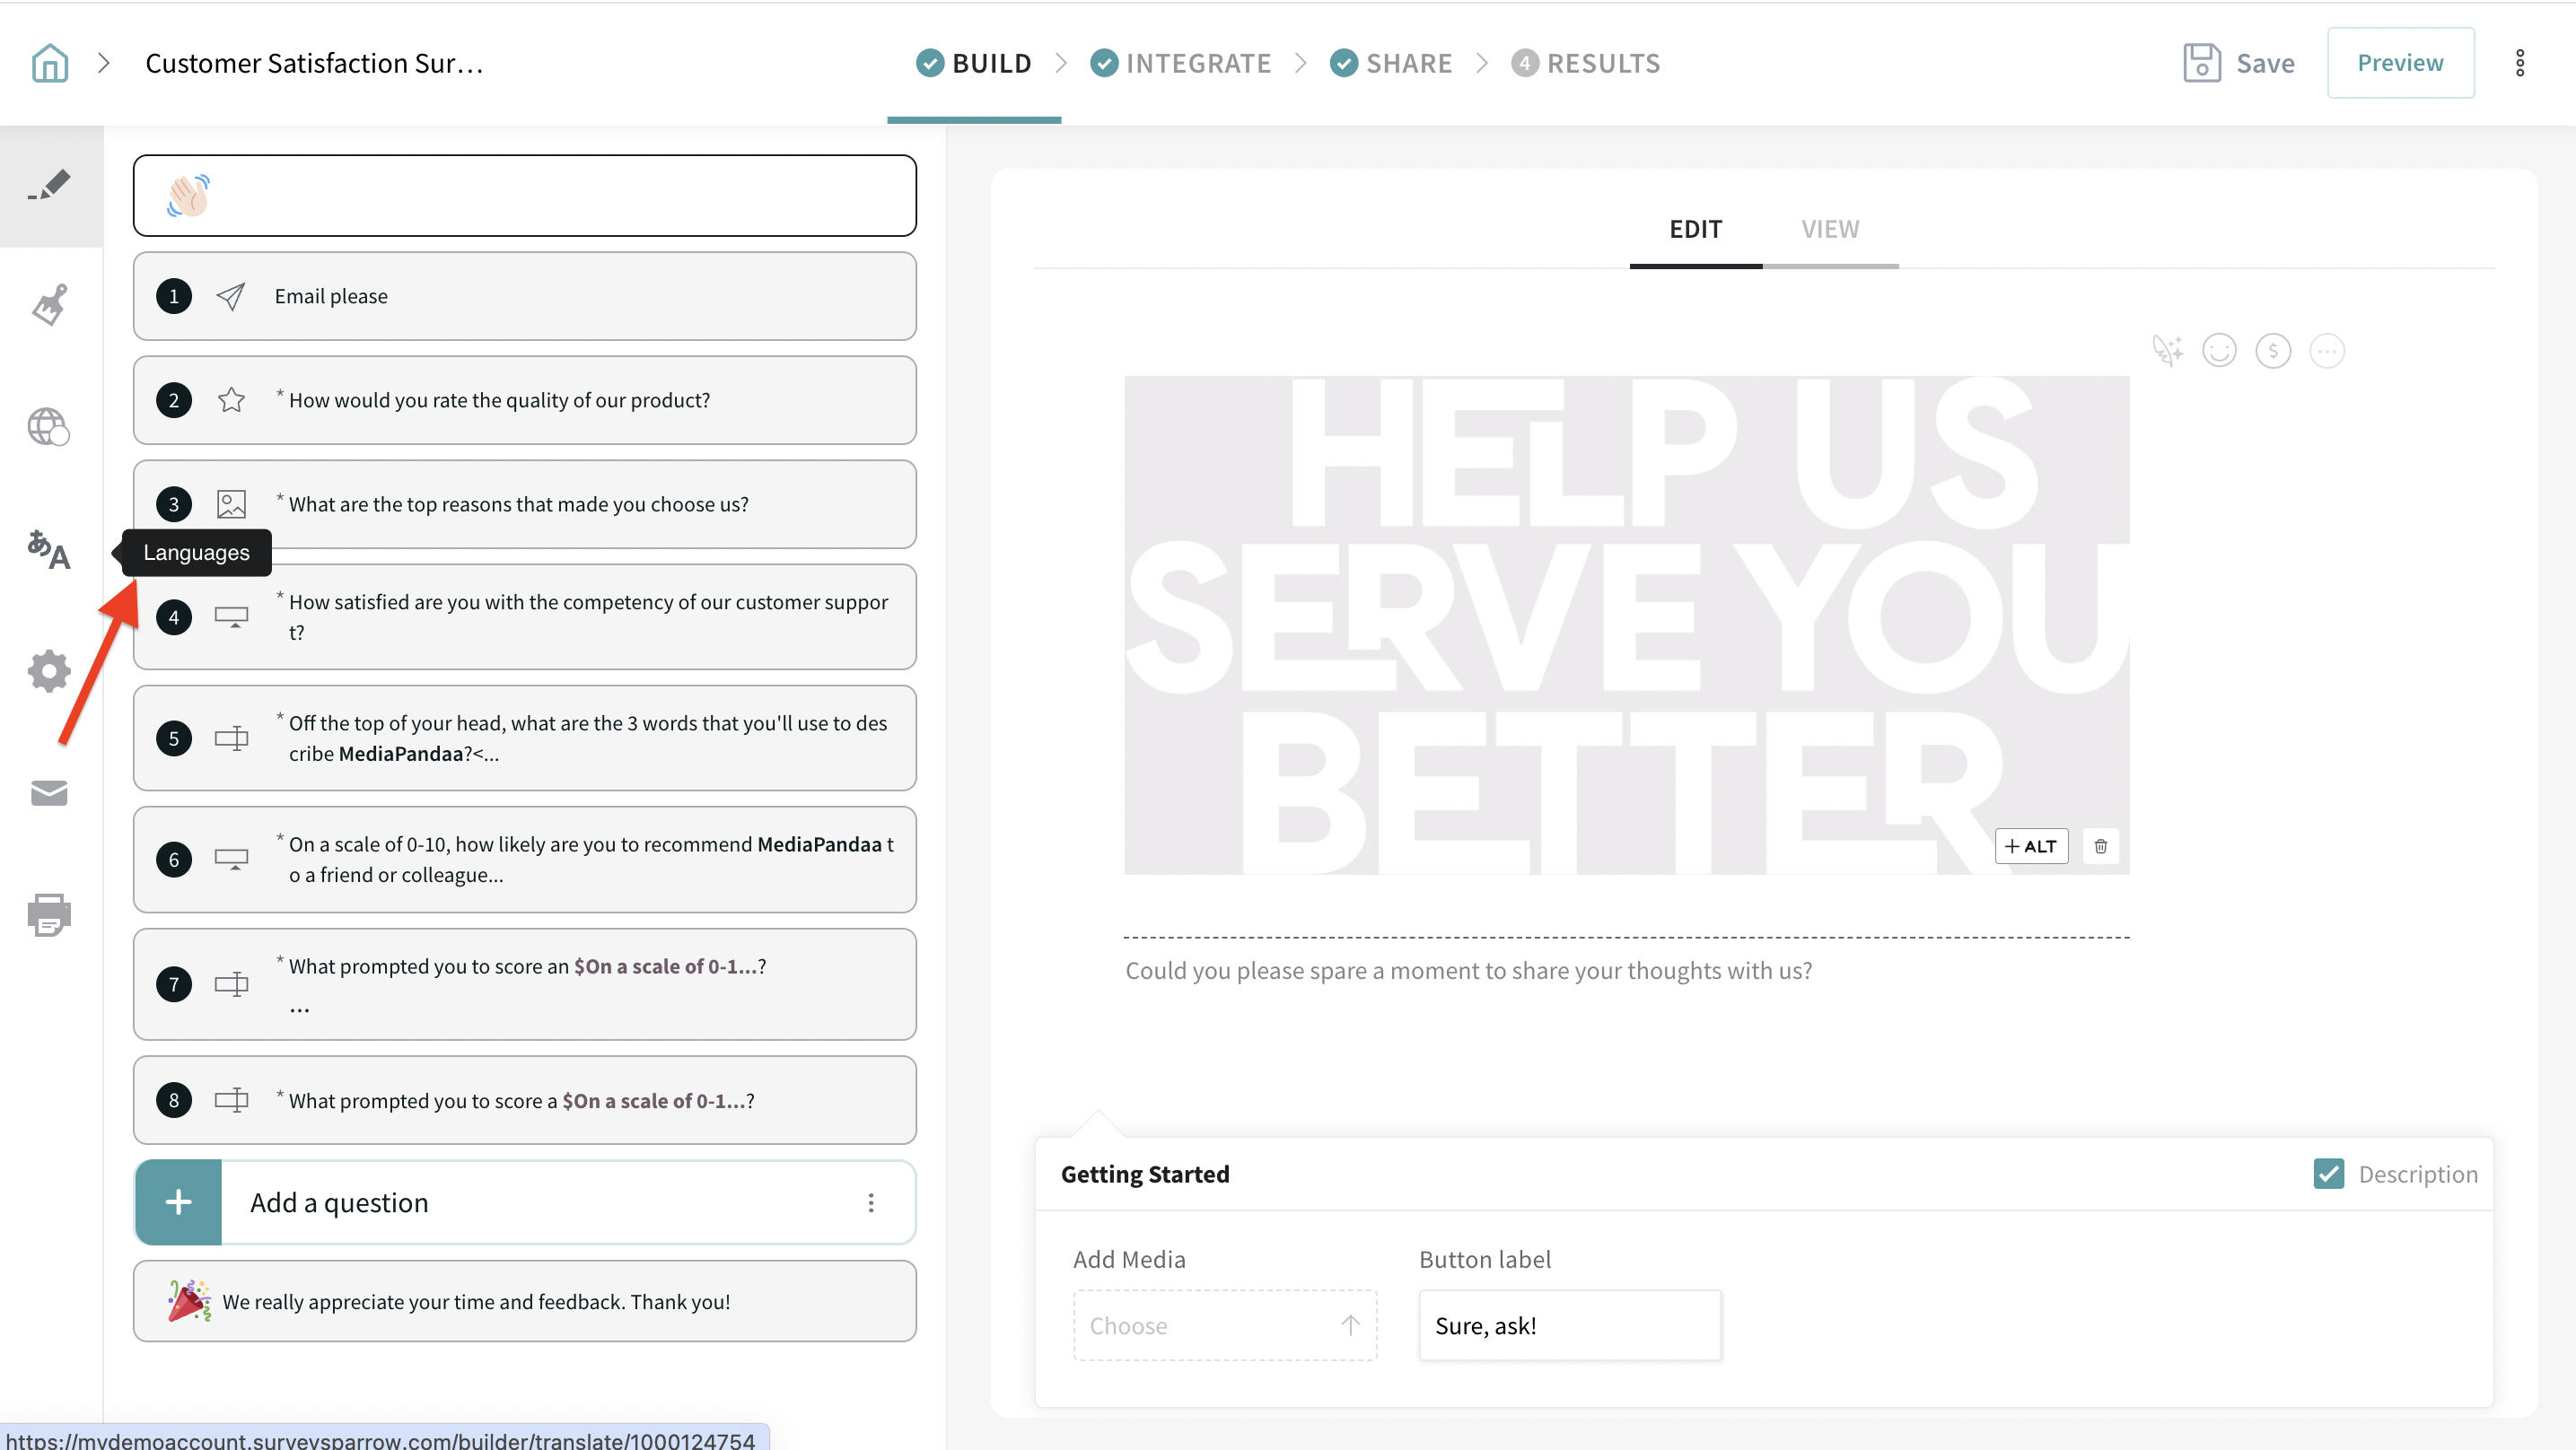Viewport: 2576px width, 1450px height.
Task: Click the Save button
Action: tap(2238, 63)
